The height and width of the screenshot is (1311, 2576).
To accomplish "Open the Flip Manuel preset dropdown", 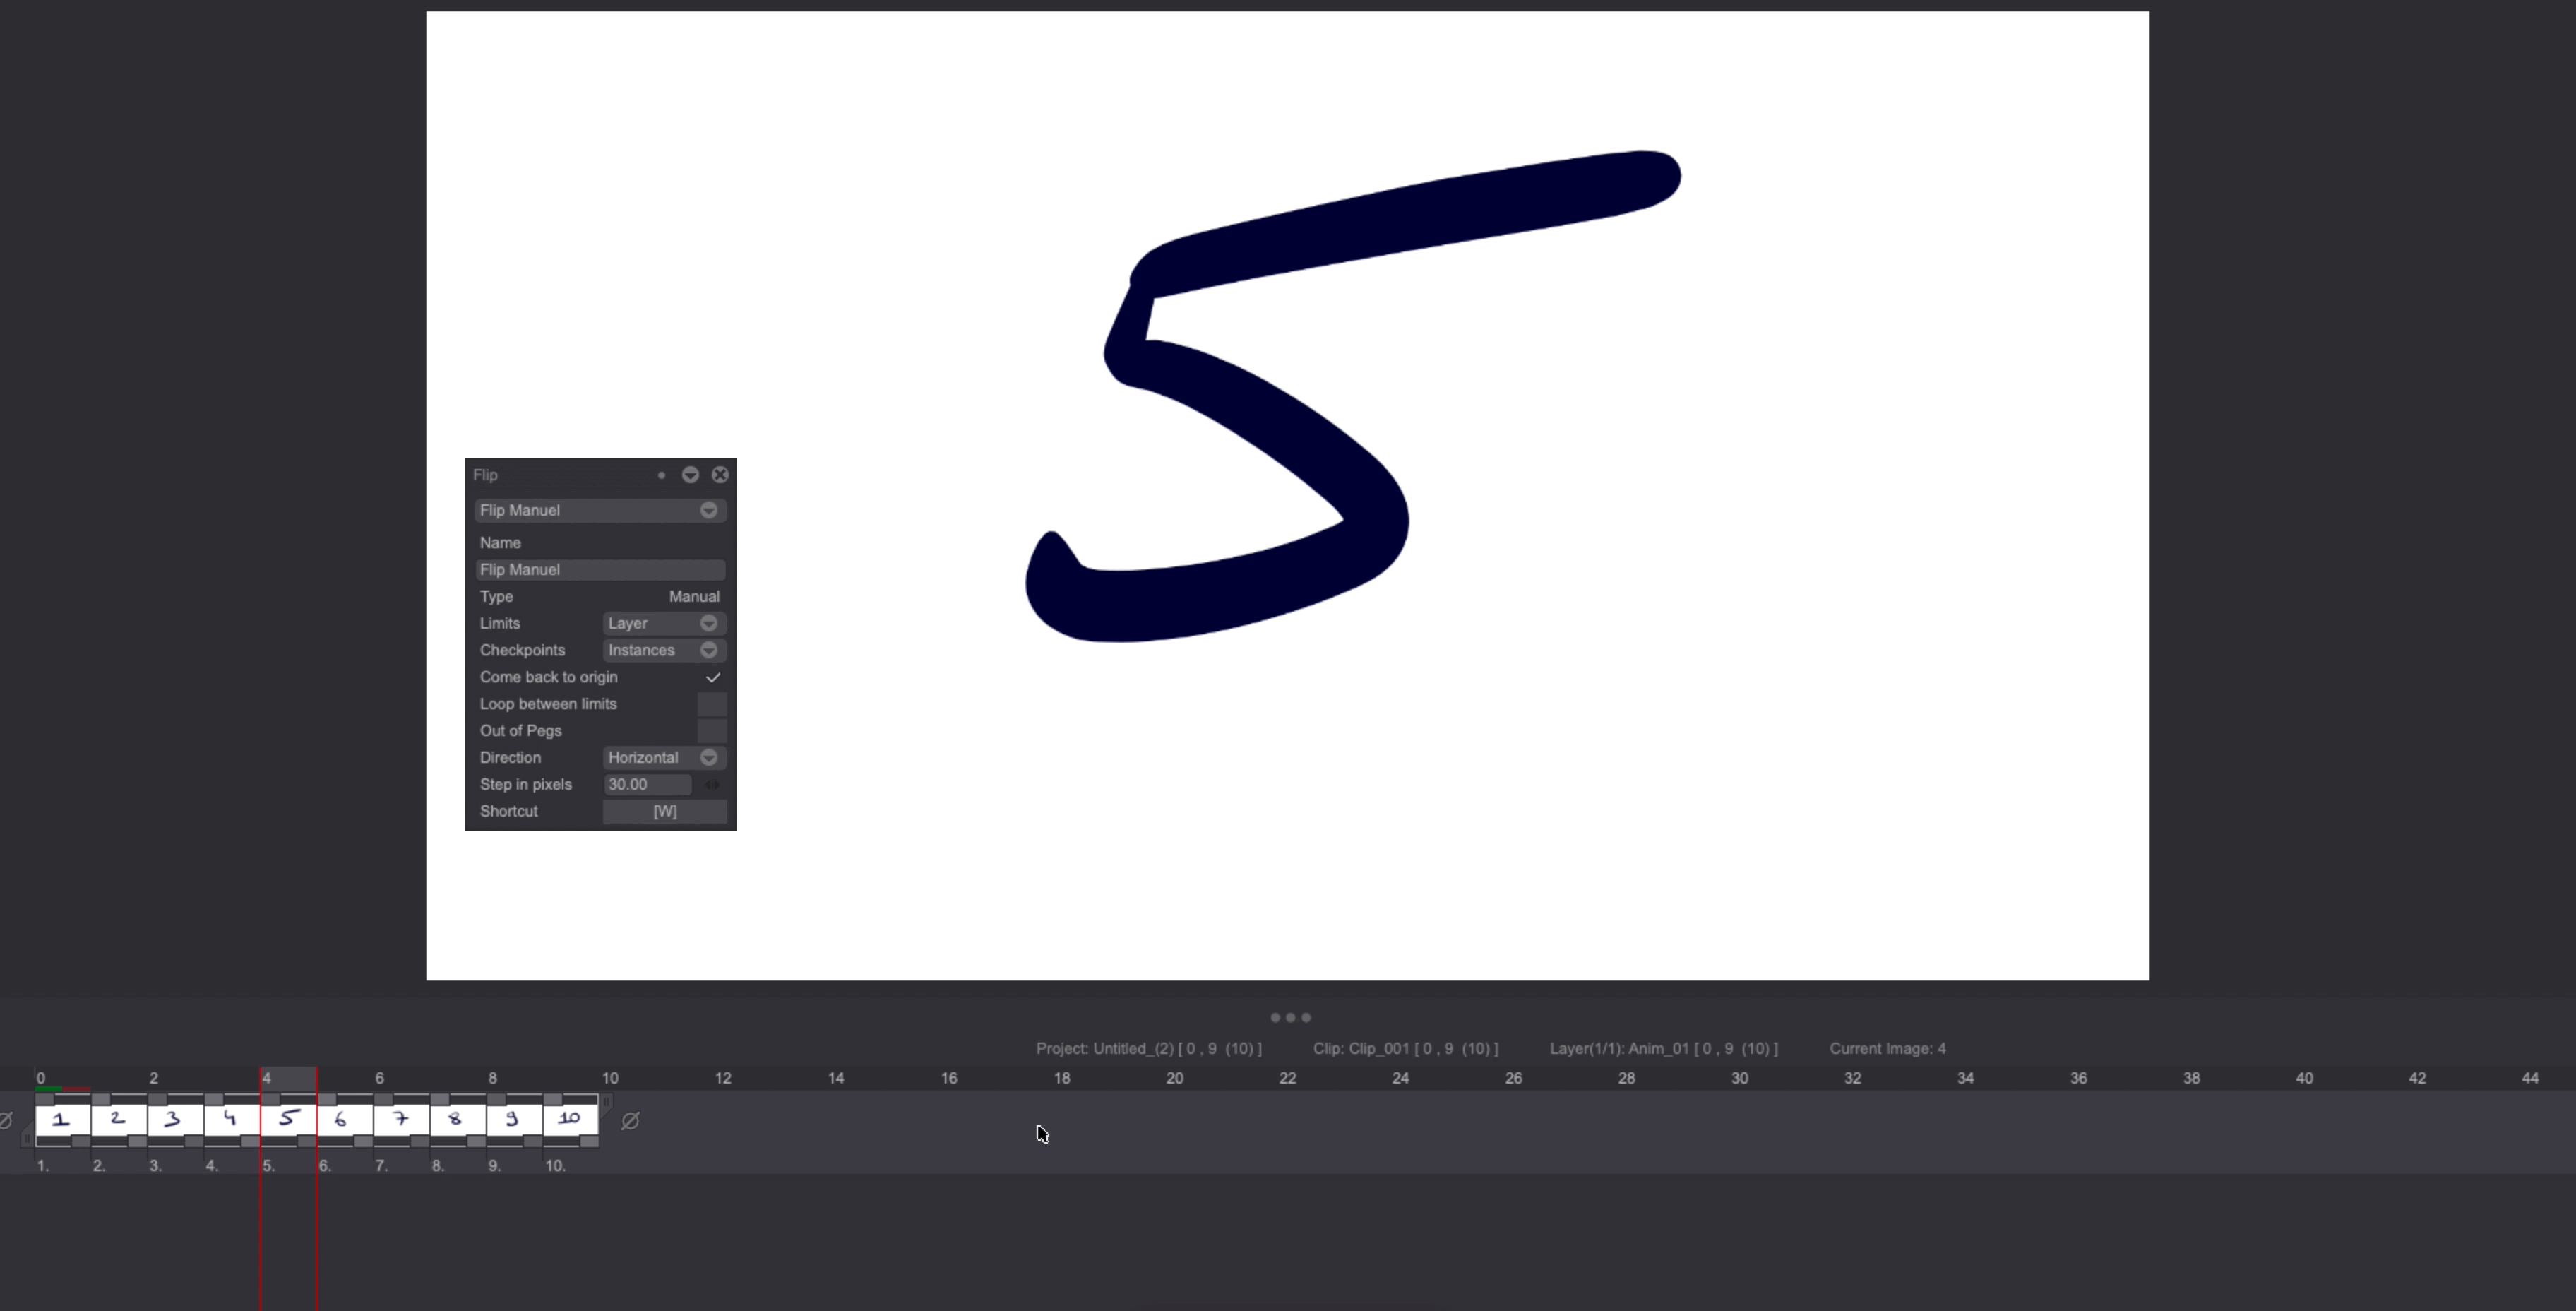I will pos(599,510).
